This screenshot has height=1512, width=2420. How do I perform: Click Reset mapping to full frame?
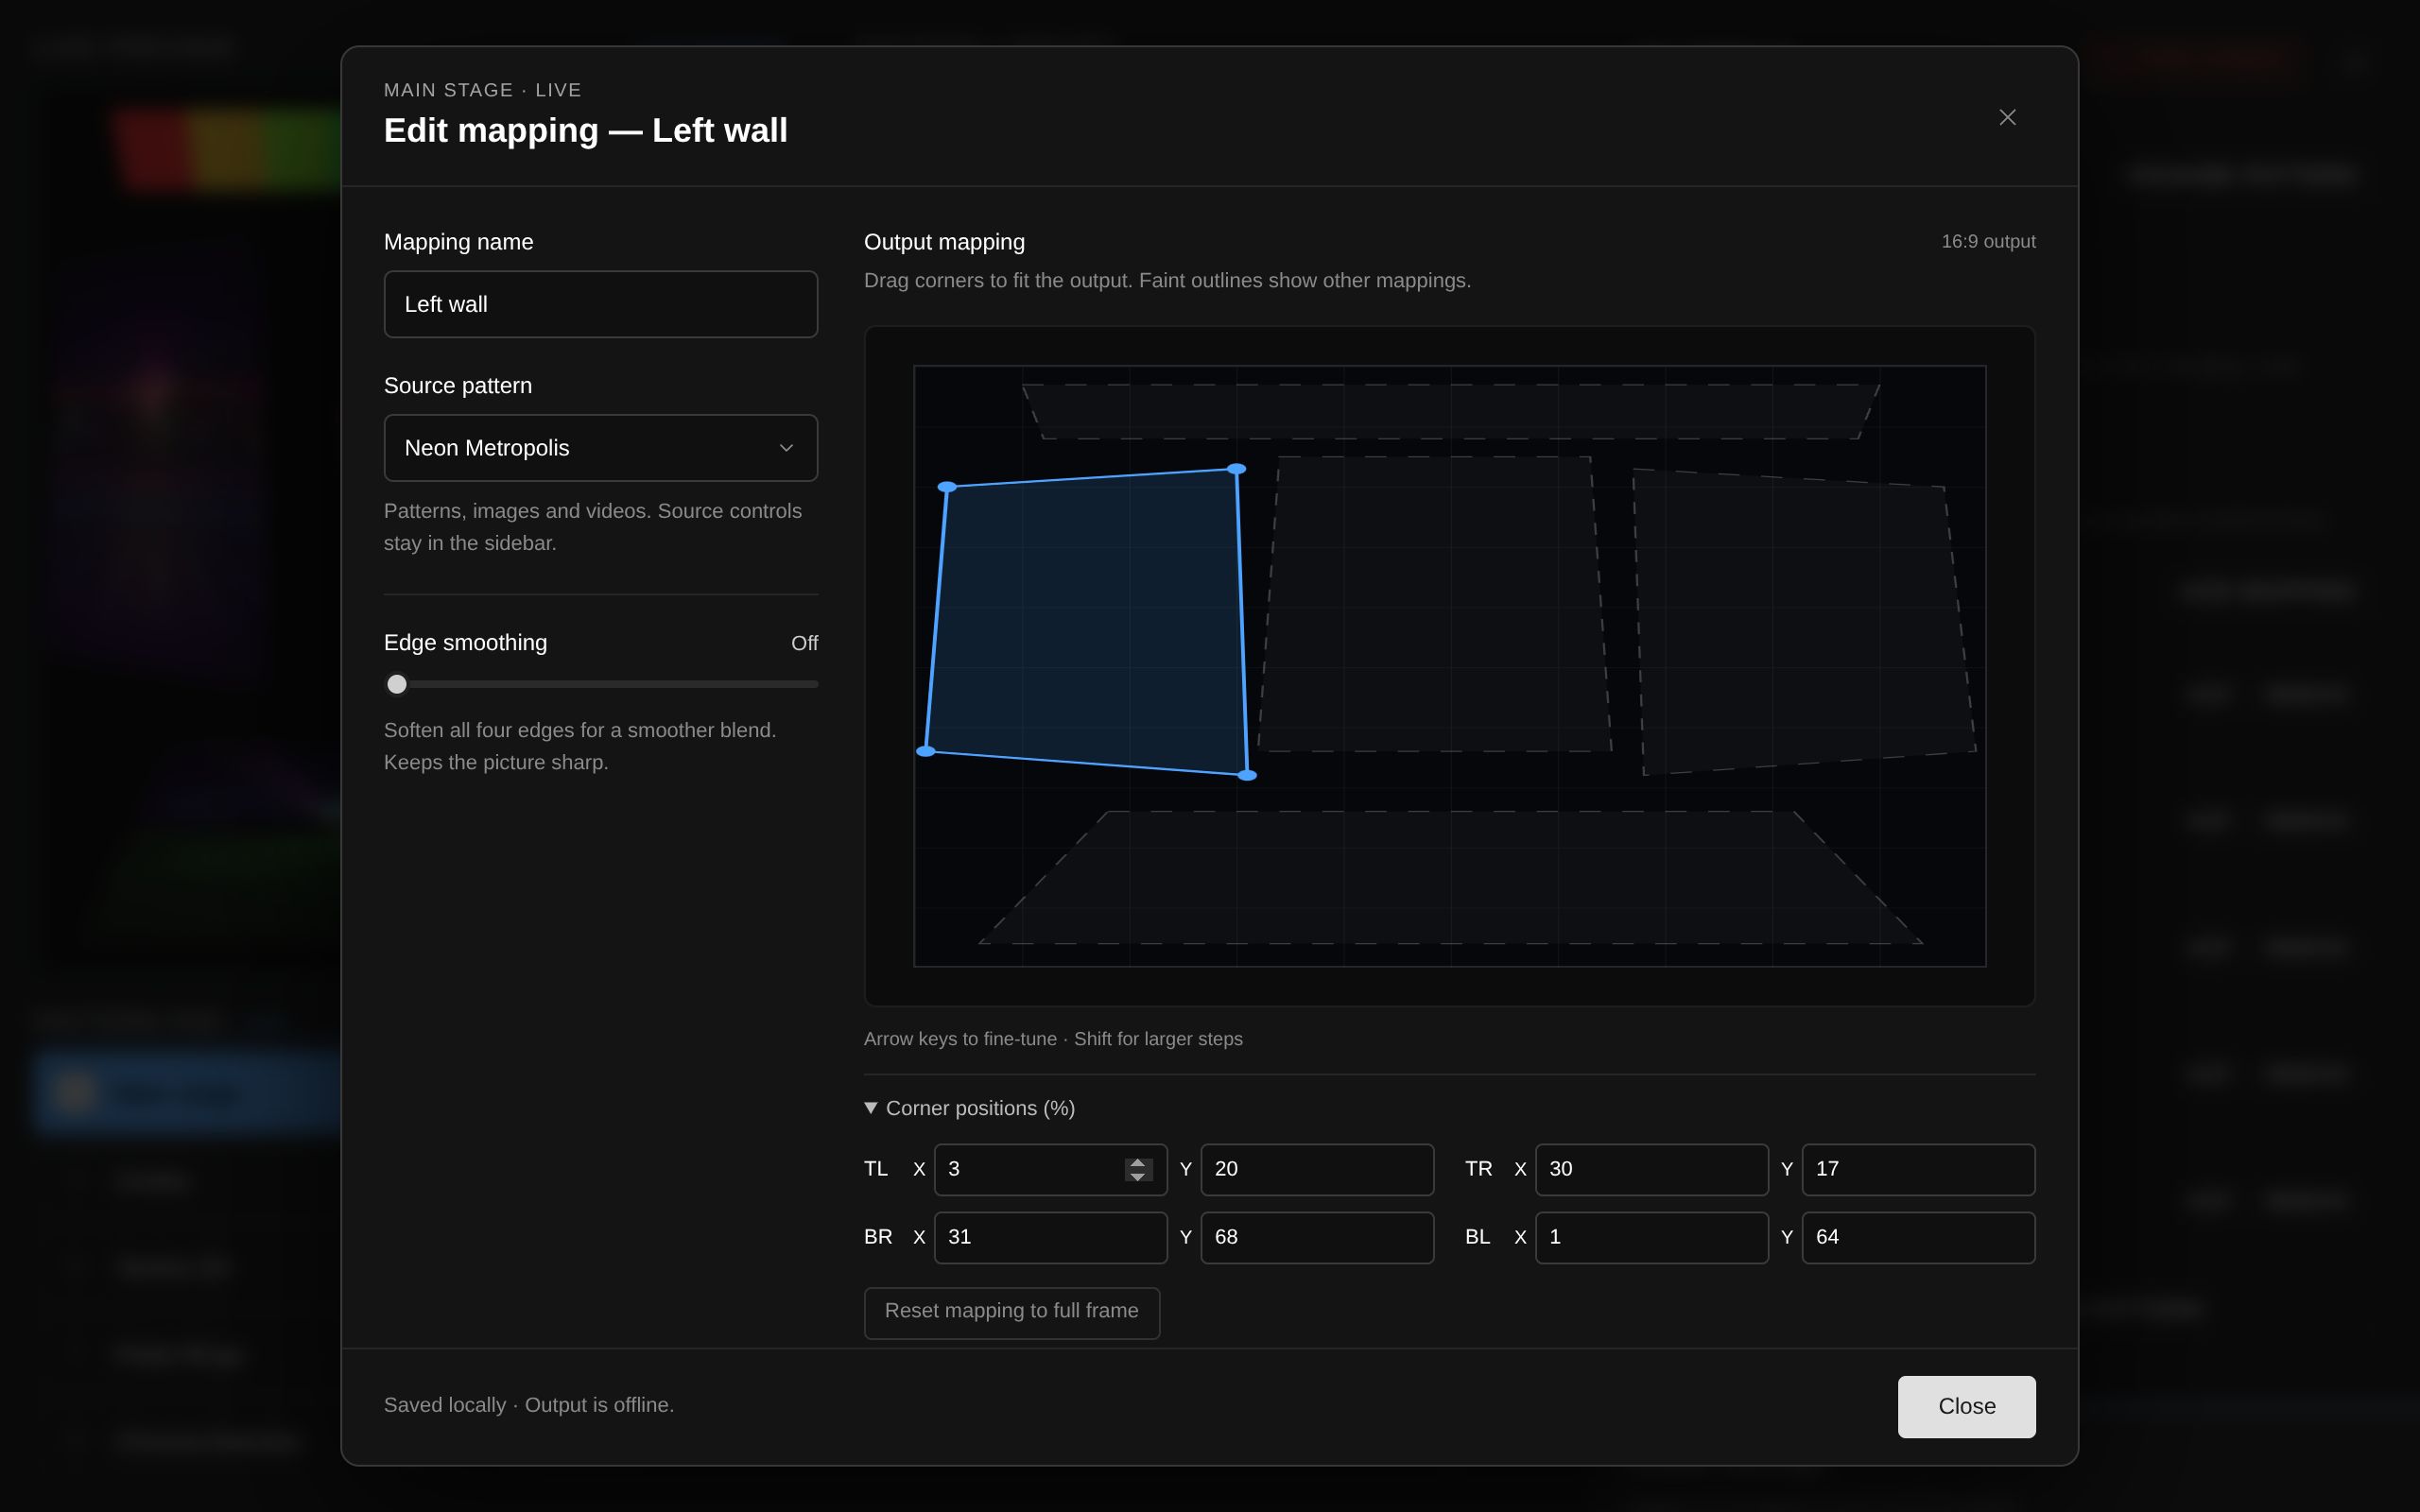coord(1011,1312)
